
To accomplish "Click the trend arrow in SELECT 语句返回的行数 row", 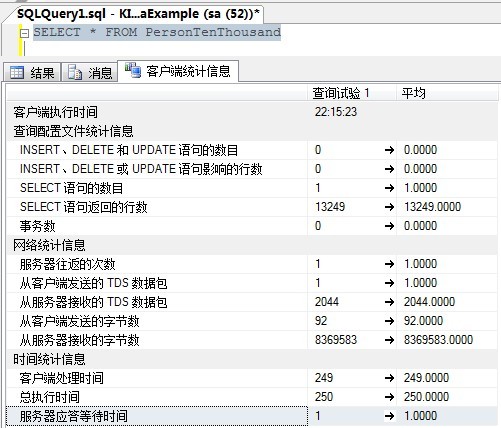I will coord(389,207).
